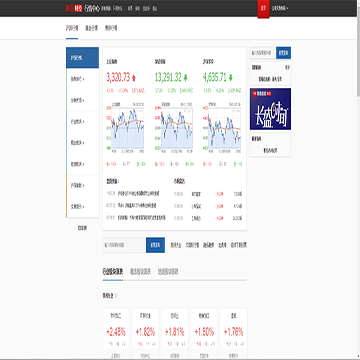The image size is (360, 360).
Task: Click the dark blue banner advertisement
Action: [270, 109]
